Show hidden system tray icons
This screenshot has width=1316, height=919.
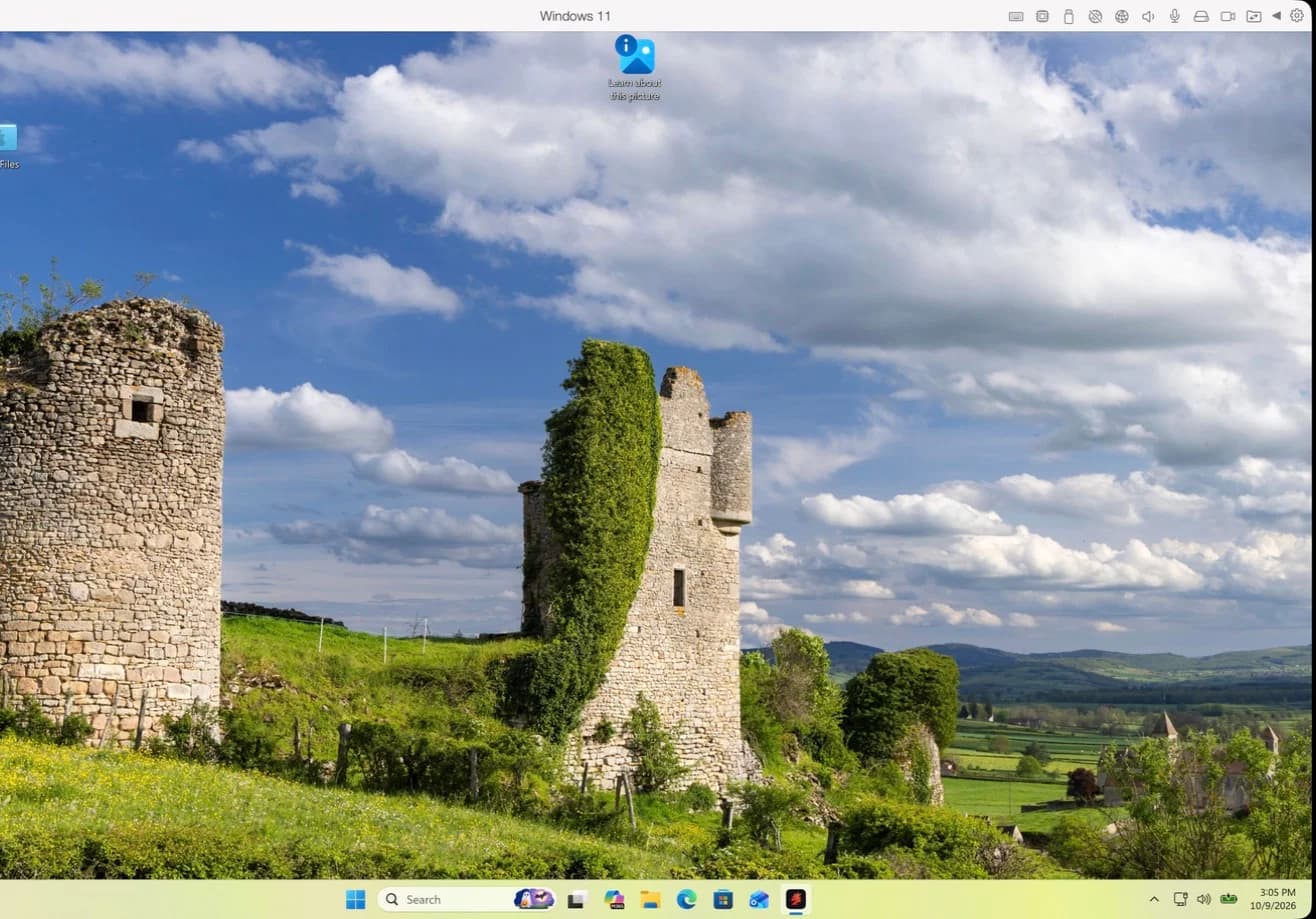coord(1154,899)
